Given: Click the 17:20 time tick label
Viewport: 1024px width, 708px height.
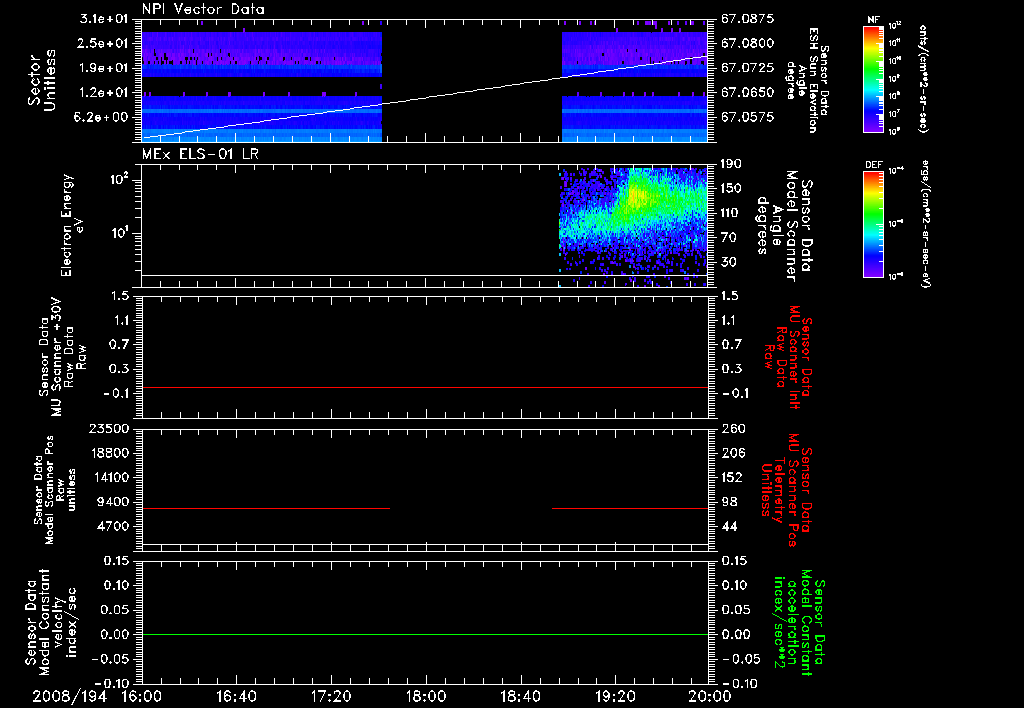Looking at the screenshot, I should click(x=331, y=697).
